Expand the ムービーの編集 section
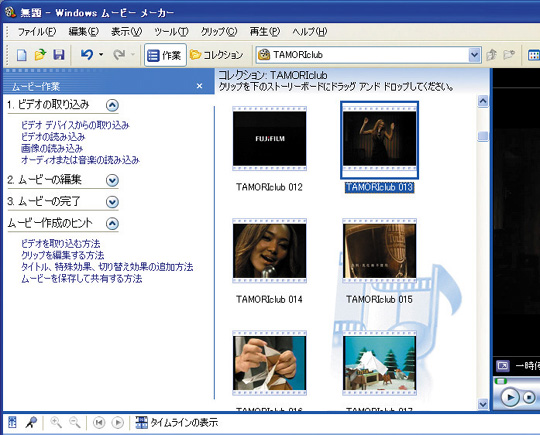Image resolution: width=540 pixels, height=435 pixels. click(x=112, y=180)
